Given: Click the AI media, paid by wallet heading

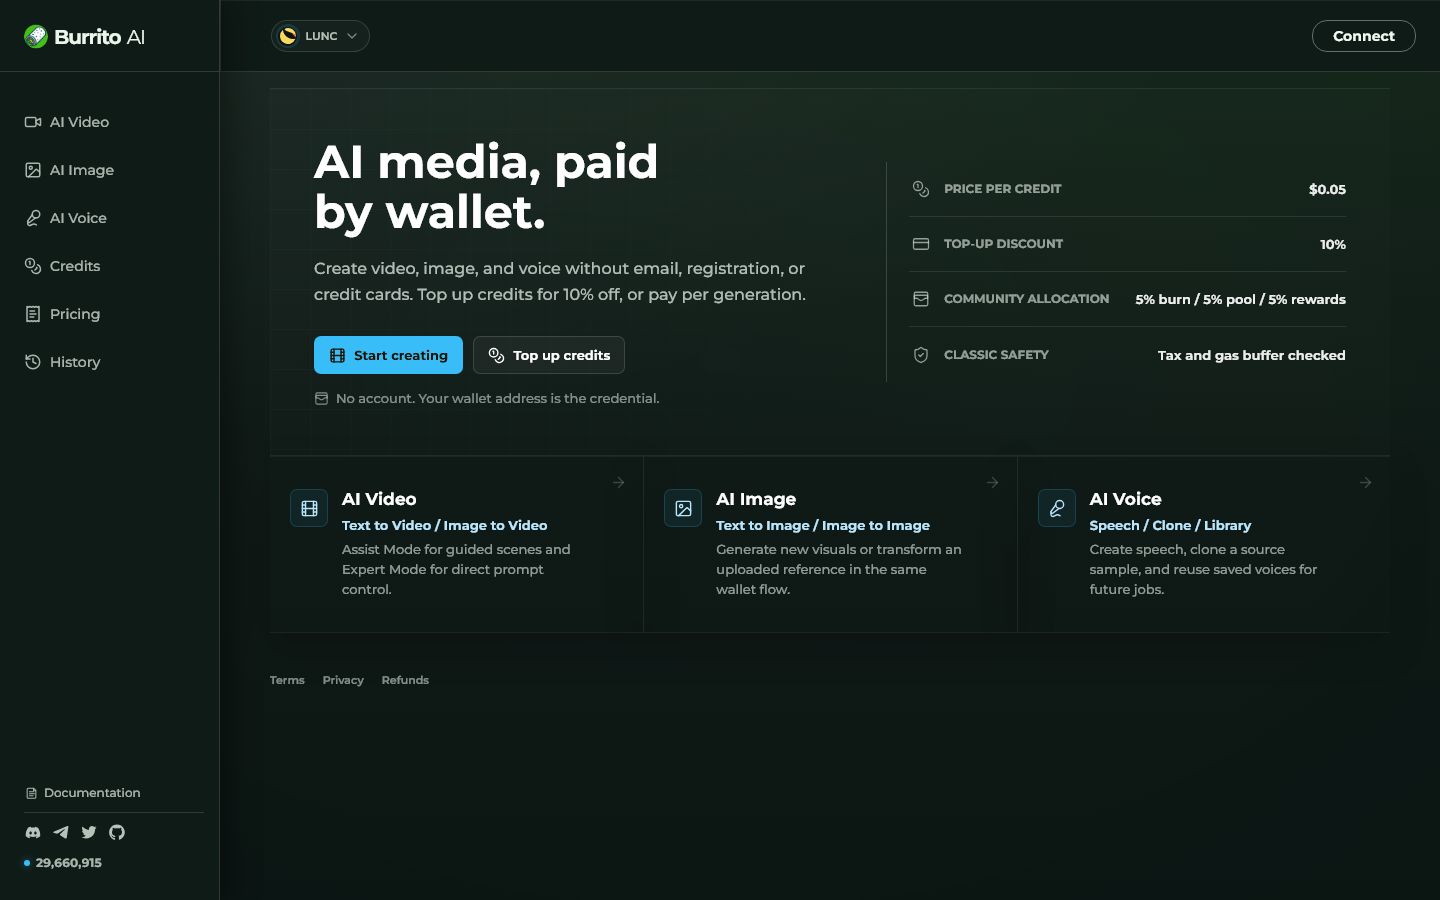Looking at the screenshot, I should click(x=486, y=187).
